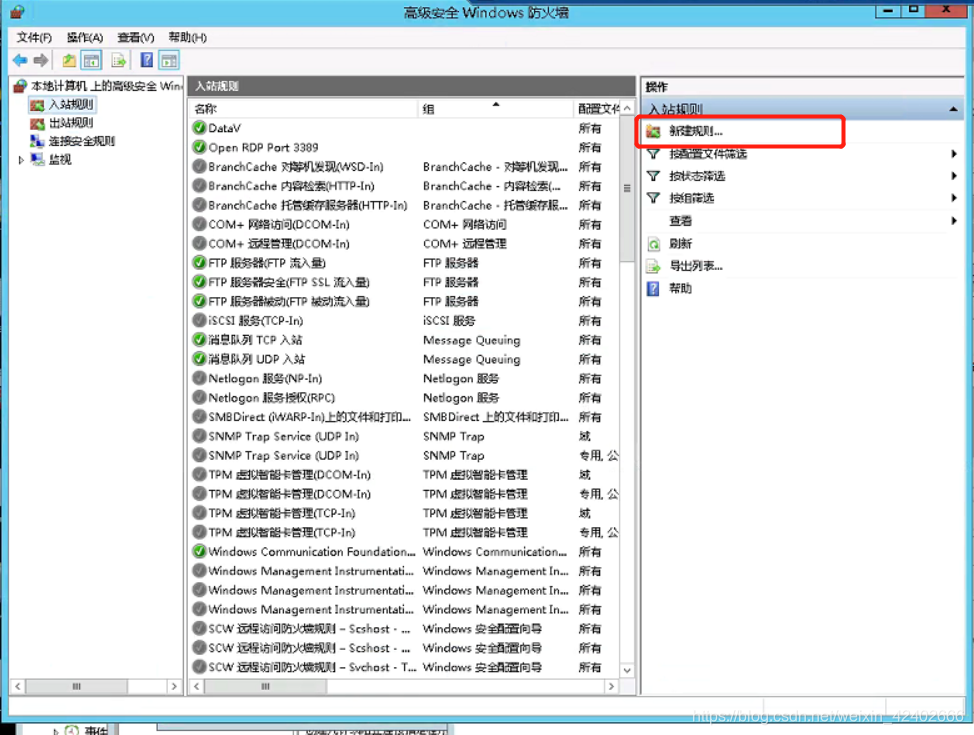Viewport: 974px width, 735px height.
Task: Click the tree pane horizontal scrollbar thumb
Action: pos(76,687)
